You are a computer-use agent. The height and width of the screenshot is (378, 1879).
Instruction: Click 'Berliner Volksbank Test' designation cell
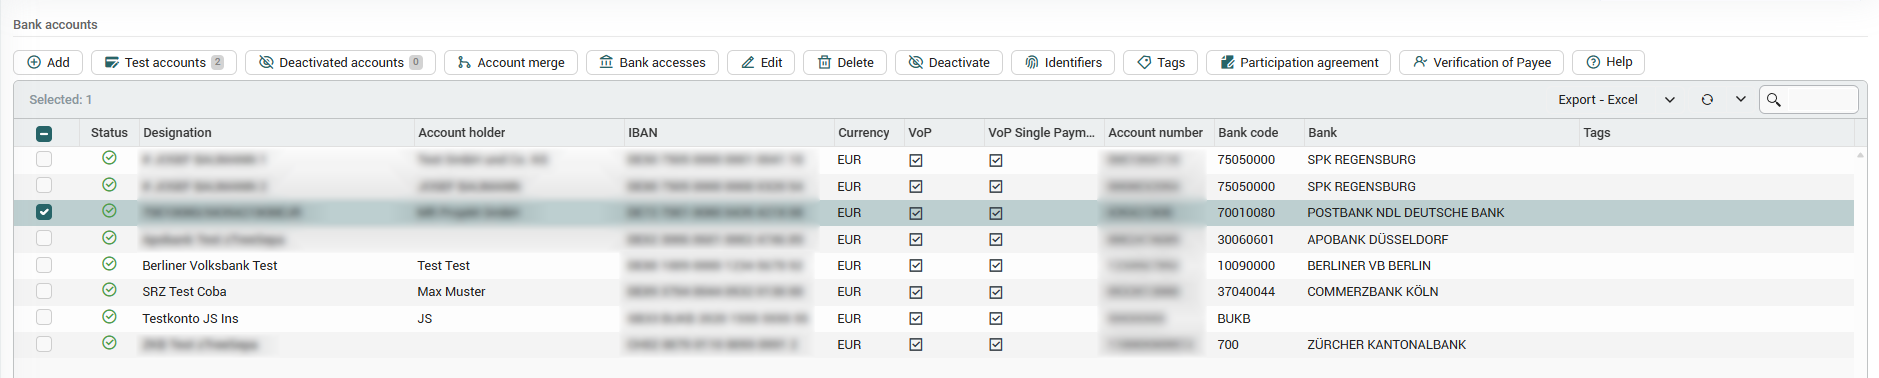(210, 265)
